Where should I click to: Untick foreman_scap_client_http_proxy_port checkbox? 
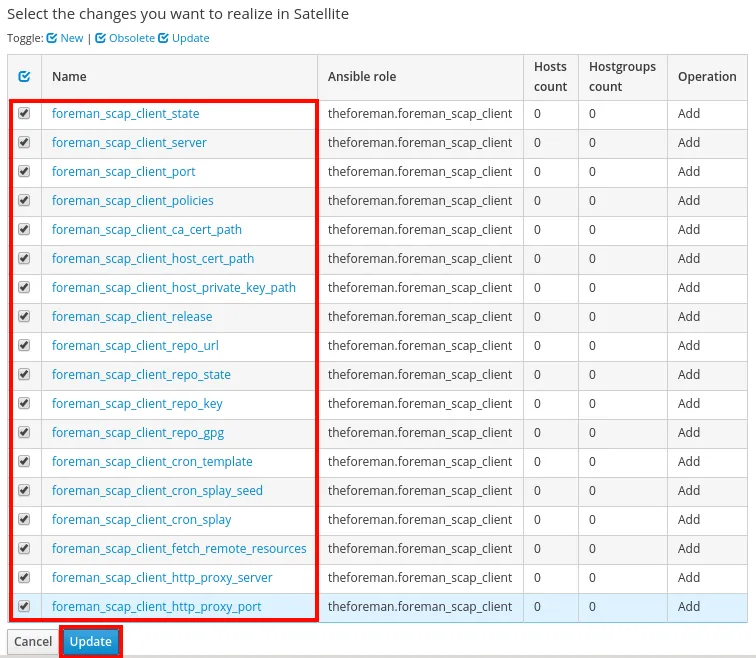pos(24,607)
